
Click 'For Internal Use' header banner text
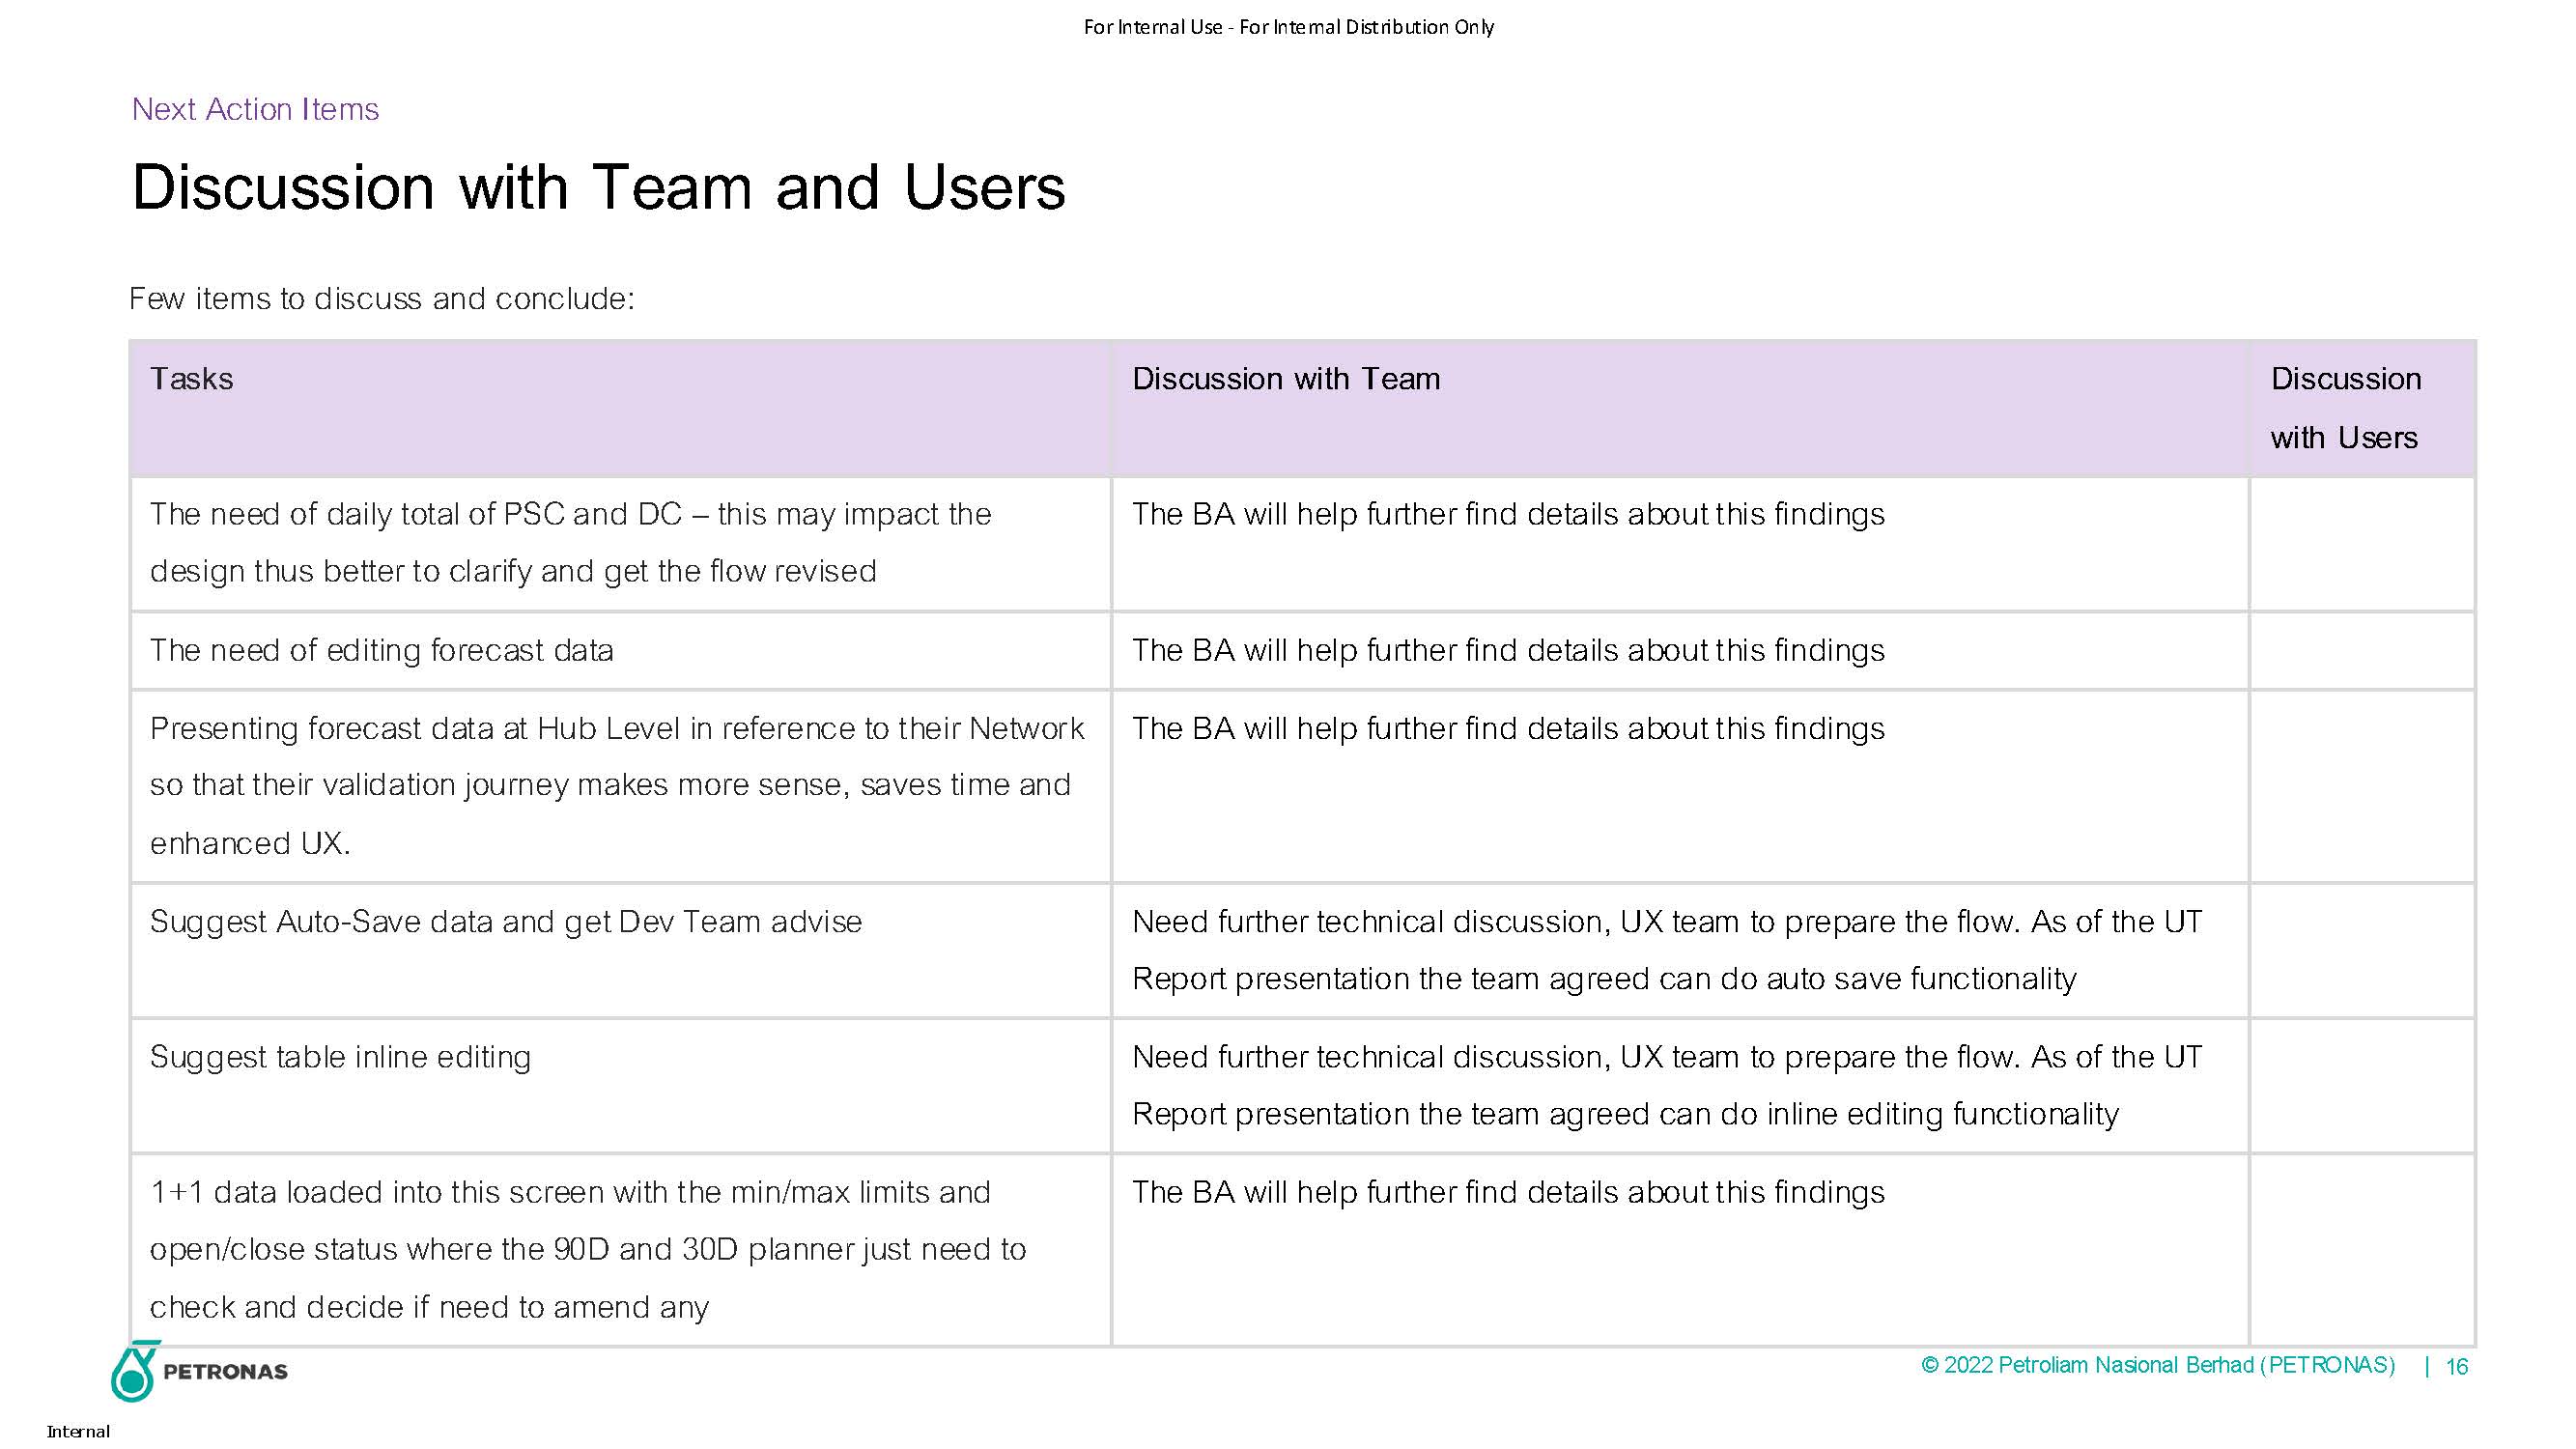[1288, 27]
